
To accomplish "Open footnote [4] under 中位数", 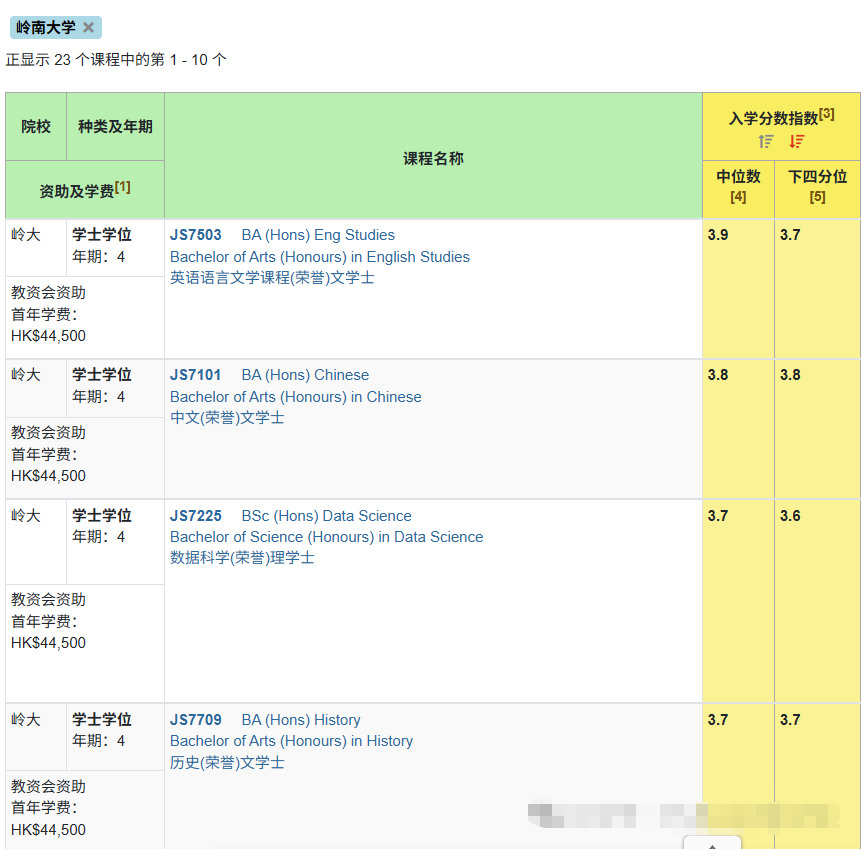I will (738, 197).
